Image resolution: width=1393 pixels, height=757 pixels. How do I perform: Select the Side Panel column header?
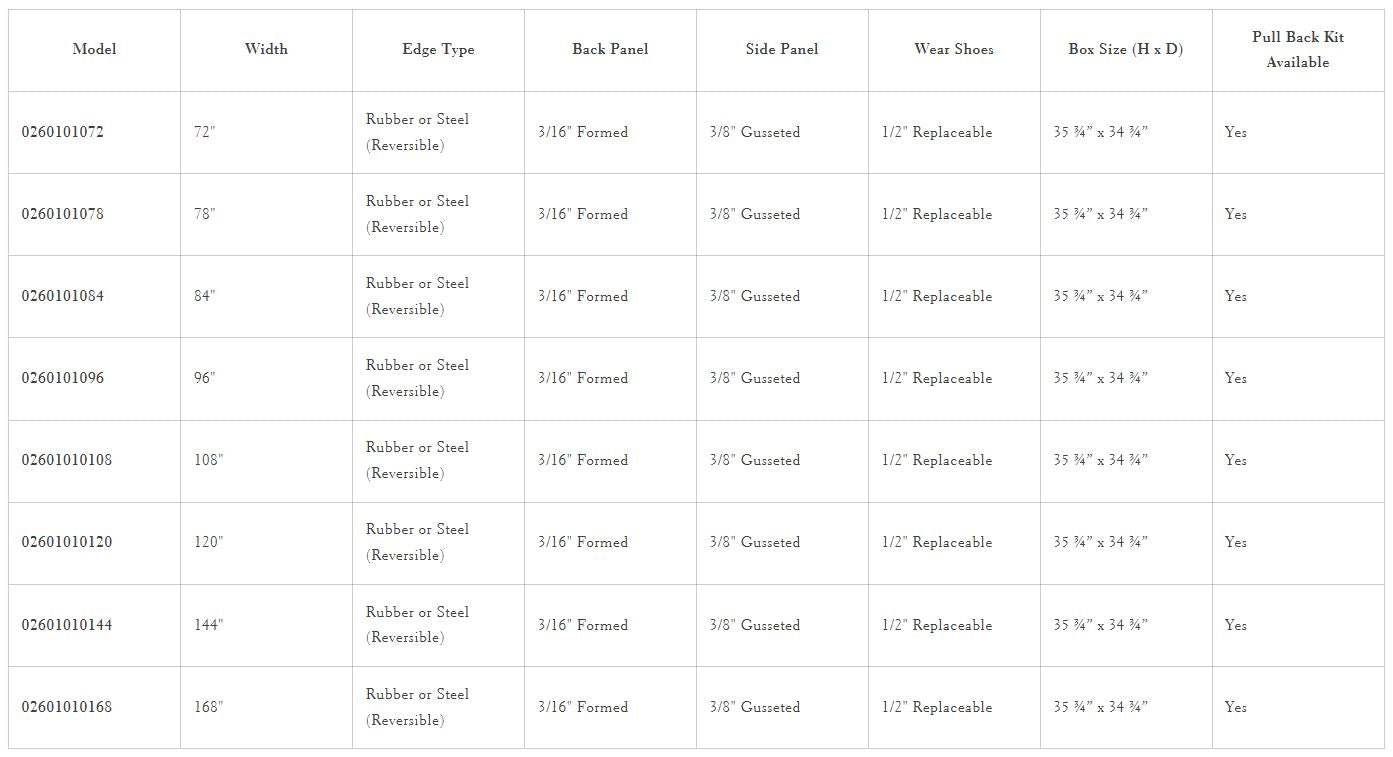(782, 49)
